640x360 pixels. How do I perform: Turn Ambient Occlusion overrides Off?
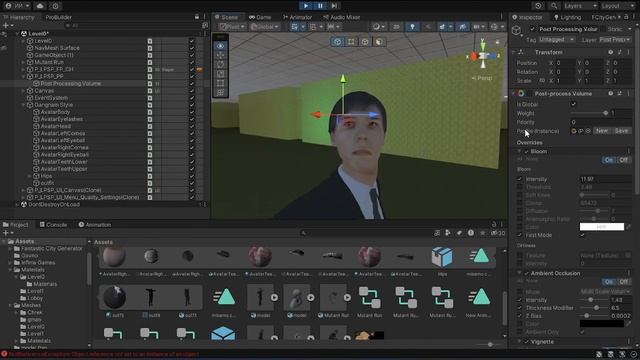pos(624,282)
